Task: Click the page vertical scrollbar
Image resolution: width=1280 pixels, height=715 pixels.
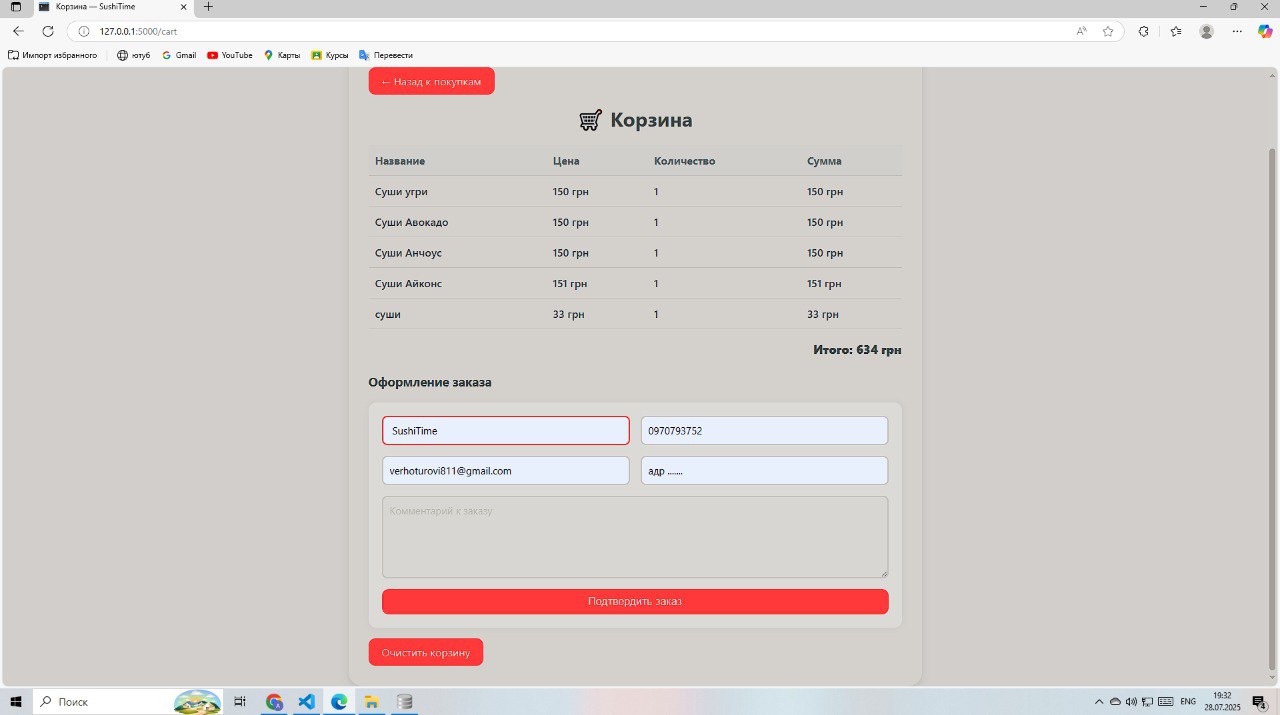Action: tap(1272, 410)
